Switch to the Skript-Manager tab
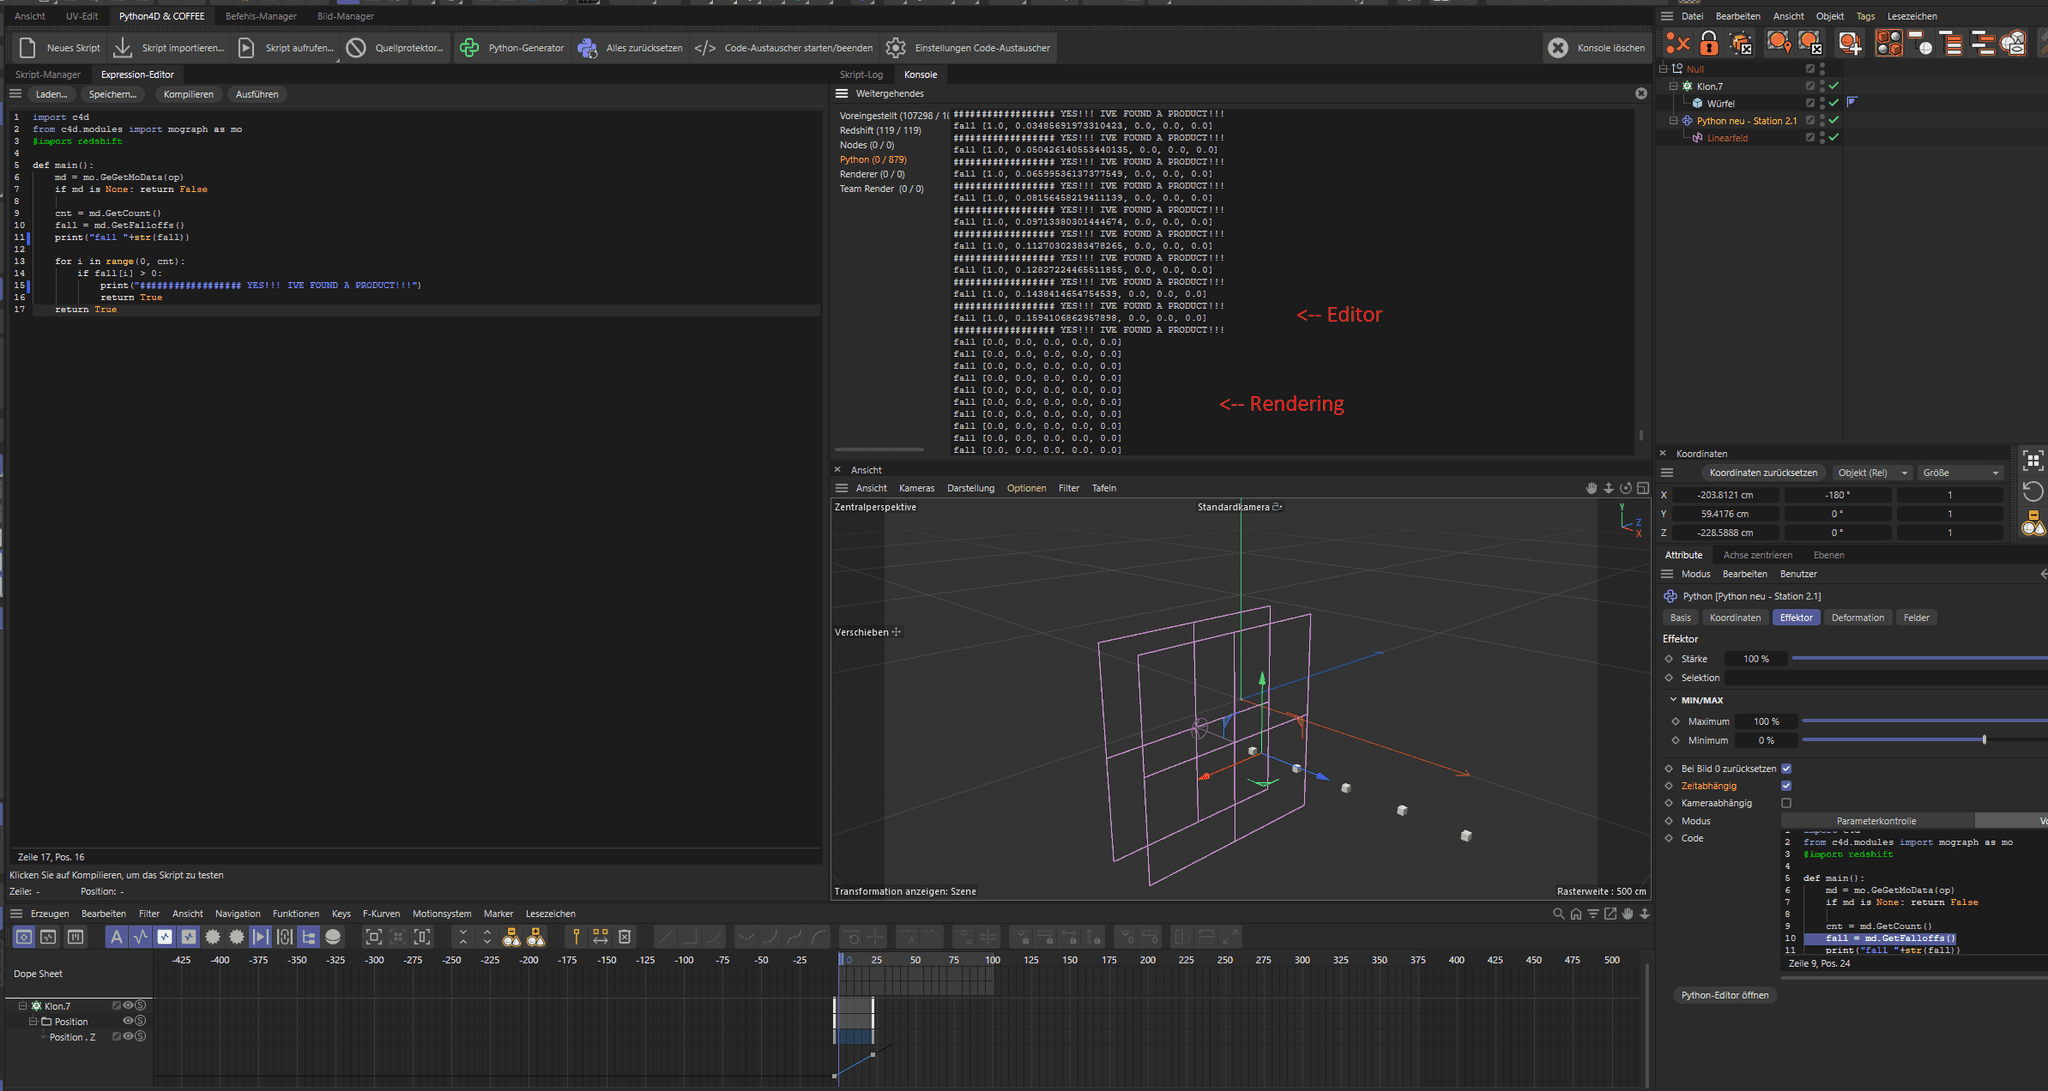This screenshot has width=2048, height=1091. pos(48,74)
